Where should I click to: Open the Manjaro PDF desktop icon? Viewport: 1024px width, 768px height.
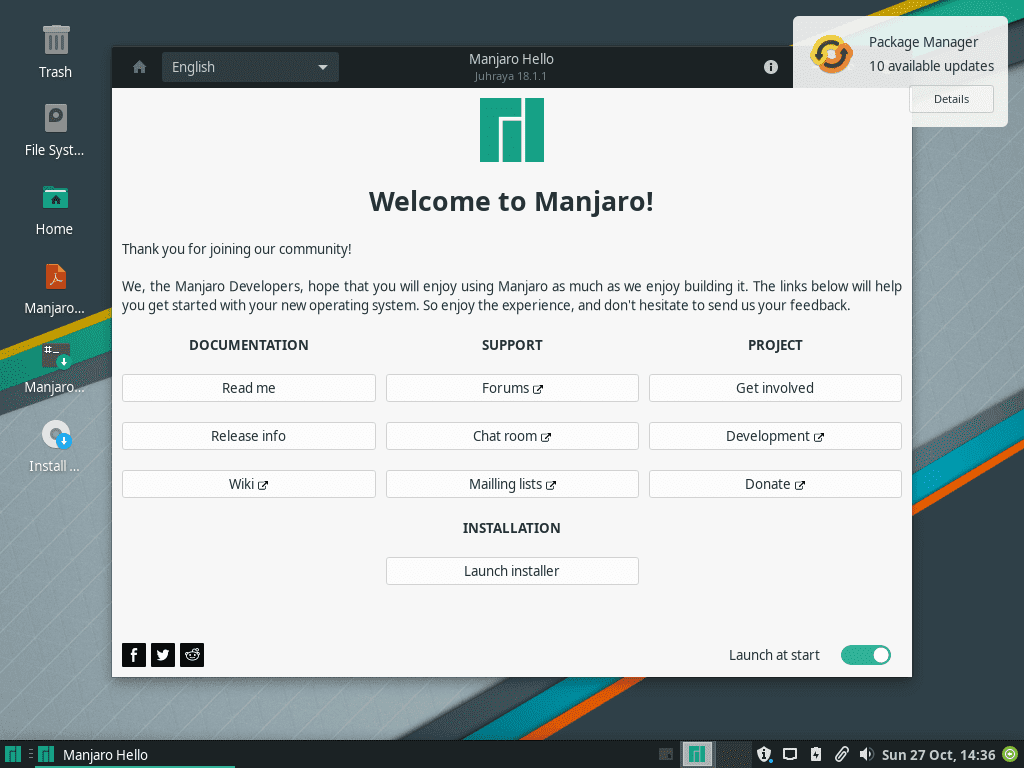[x=55, y=277]
